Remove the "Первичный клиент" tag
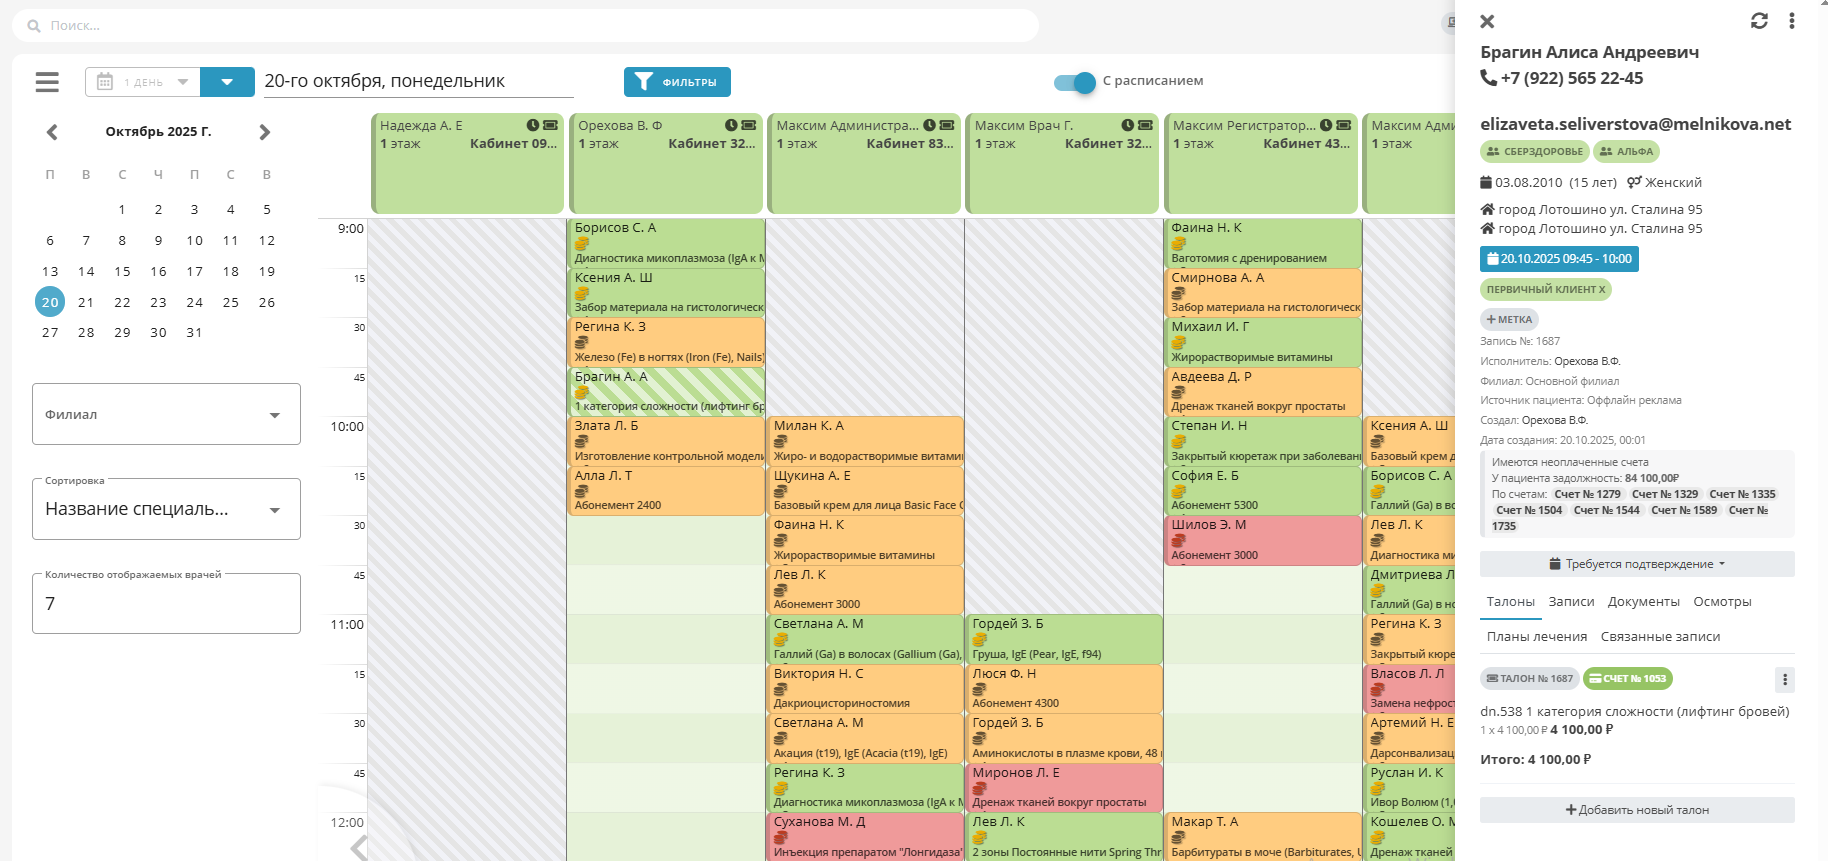Screen dimensions: 1828x861 1602,290
